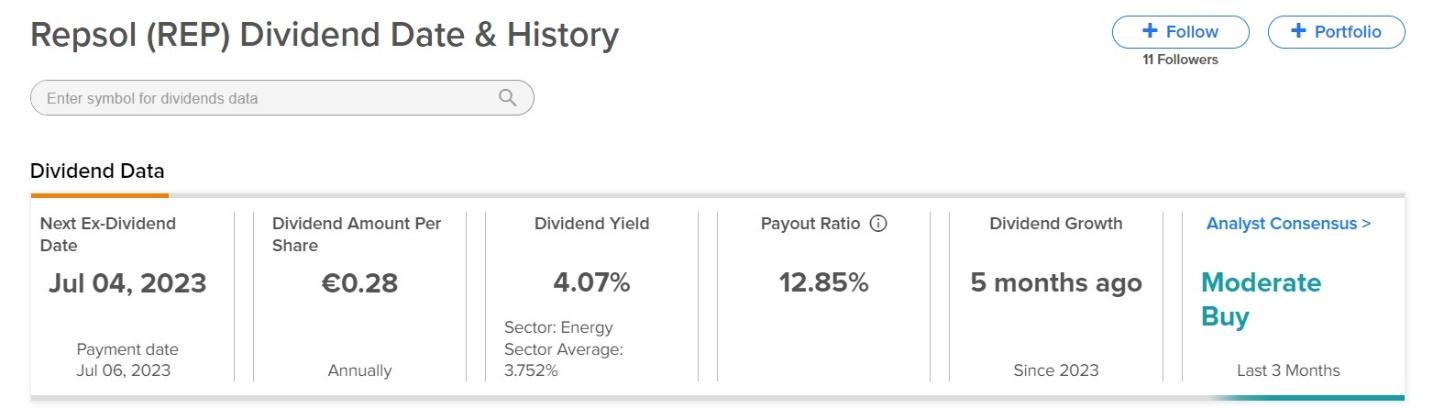The height and width of the screenshot is (408, 1433).
Task: Click the Last 3 Months label
Action: click(x=1288, y=371)
